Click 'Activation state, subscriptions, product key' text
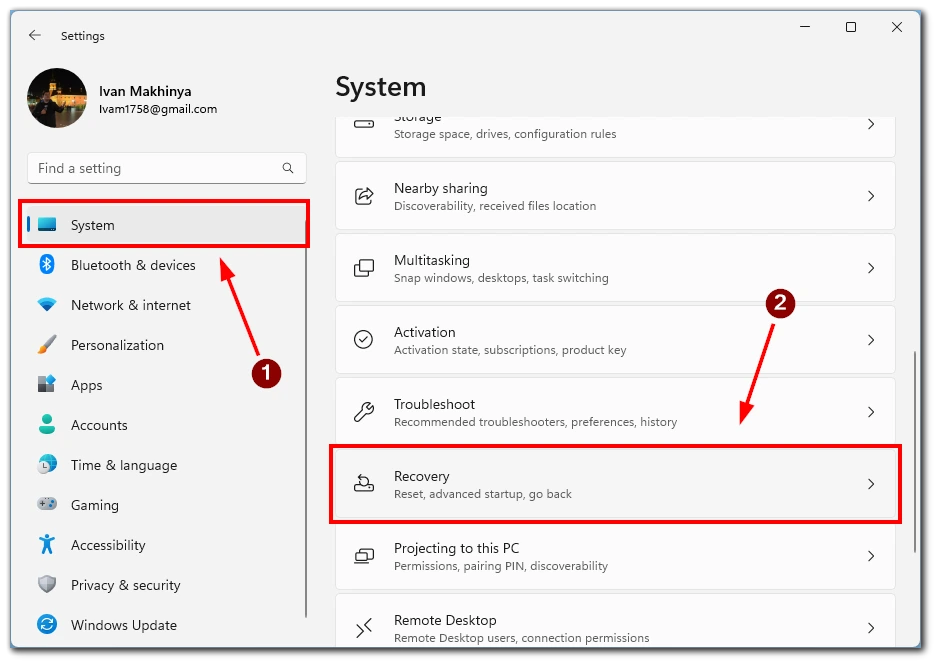 [510, 350]
